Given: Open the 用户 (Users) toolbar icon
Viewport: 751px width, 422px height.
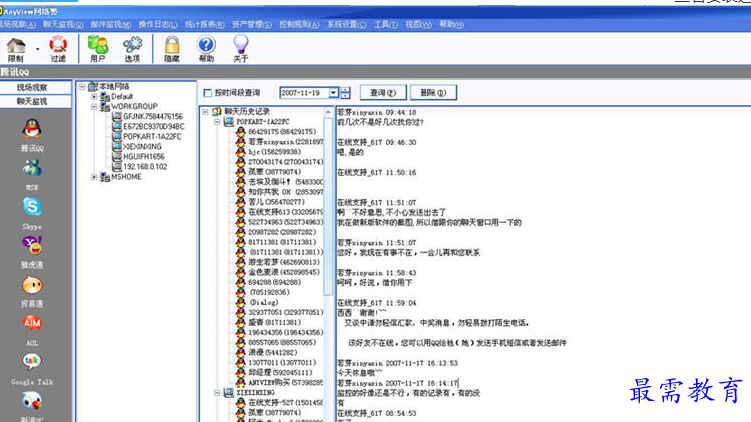Looking at the screenshot, I should (98, 45).
